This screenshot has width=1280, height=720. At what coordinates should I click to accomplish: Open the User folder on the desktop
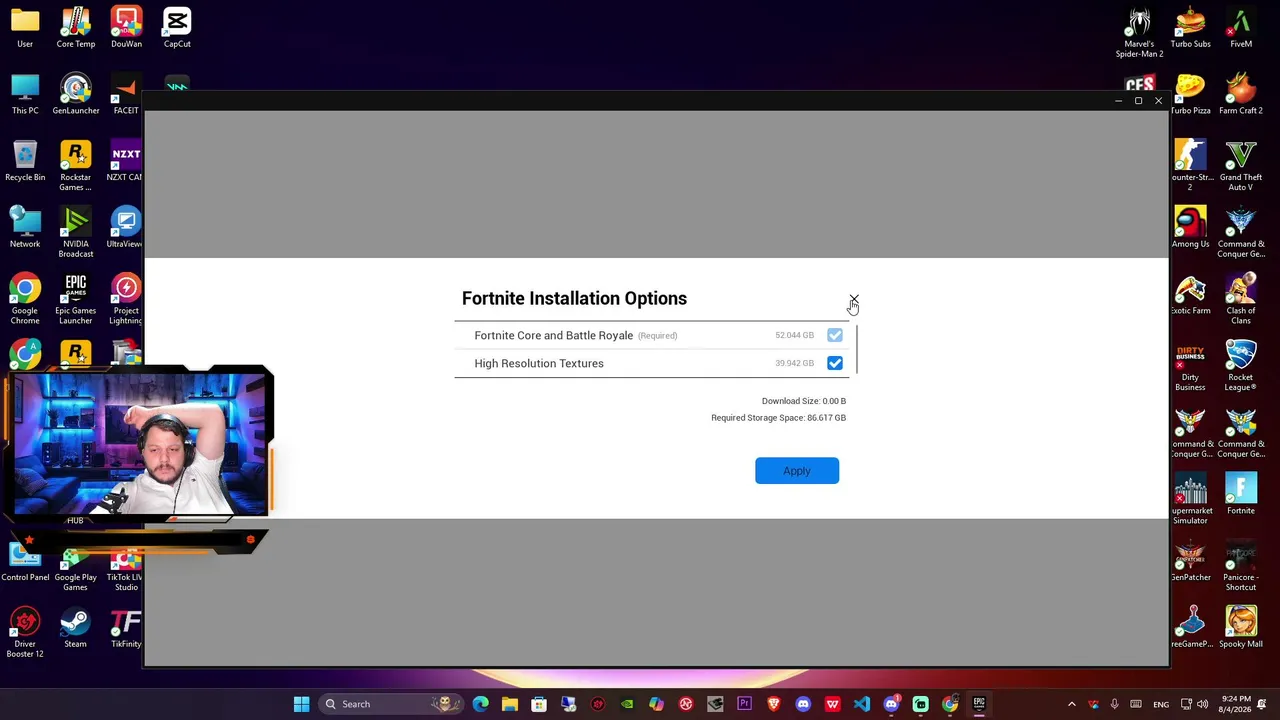25,28
